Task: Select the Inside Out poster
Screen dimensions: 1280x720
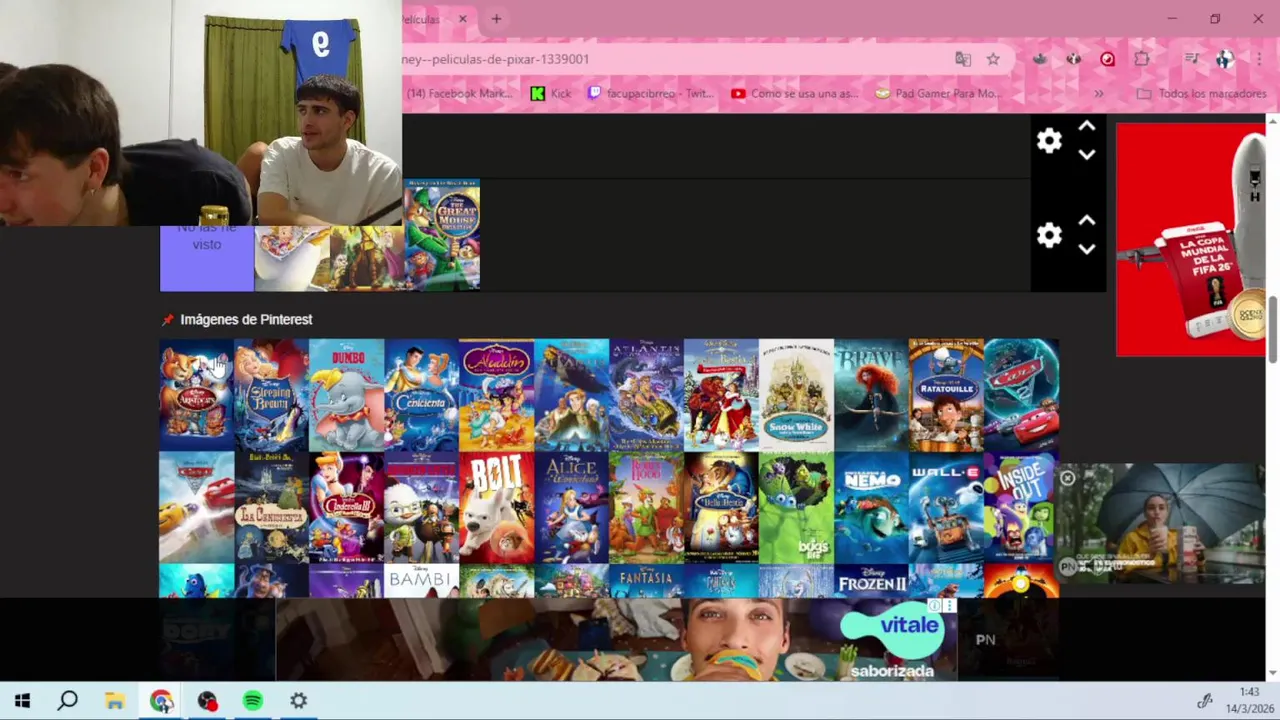Action: click(1021, 508)
